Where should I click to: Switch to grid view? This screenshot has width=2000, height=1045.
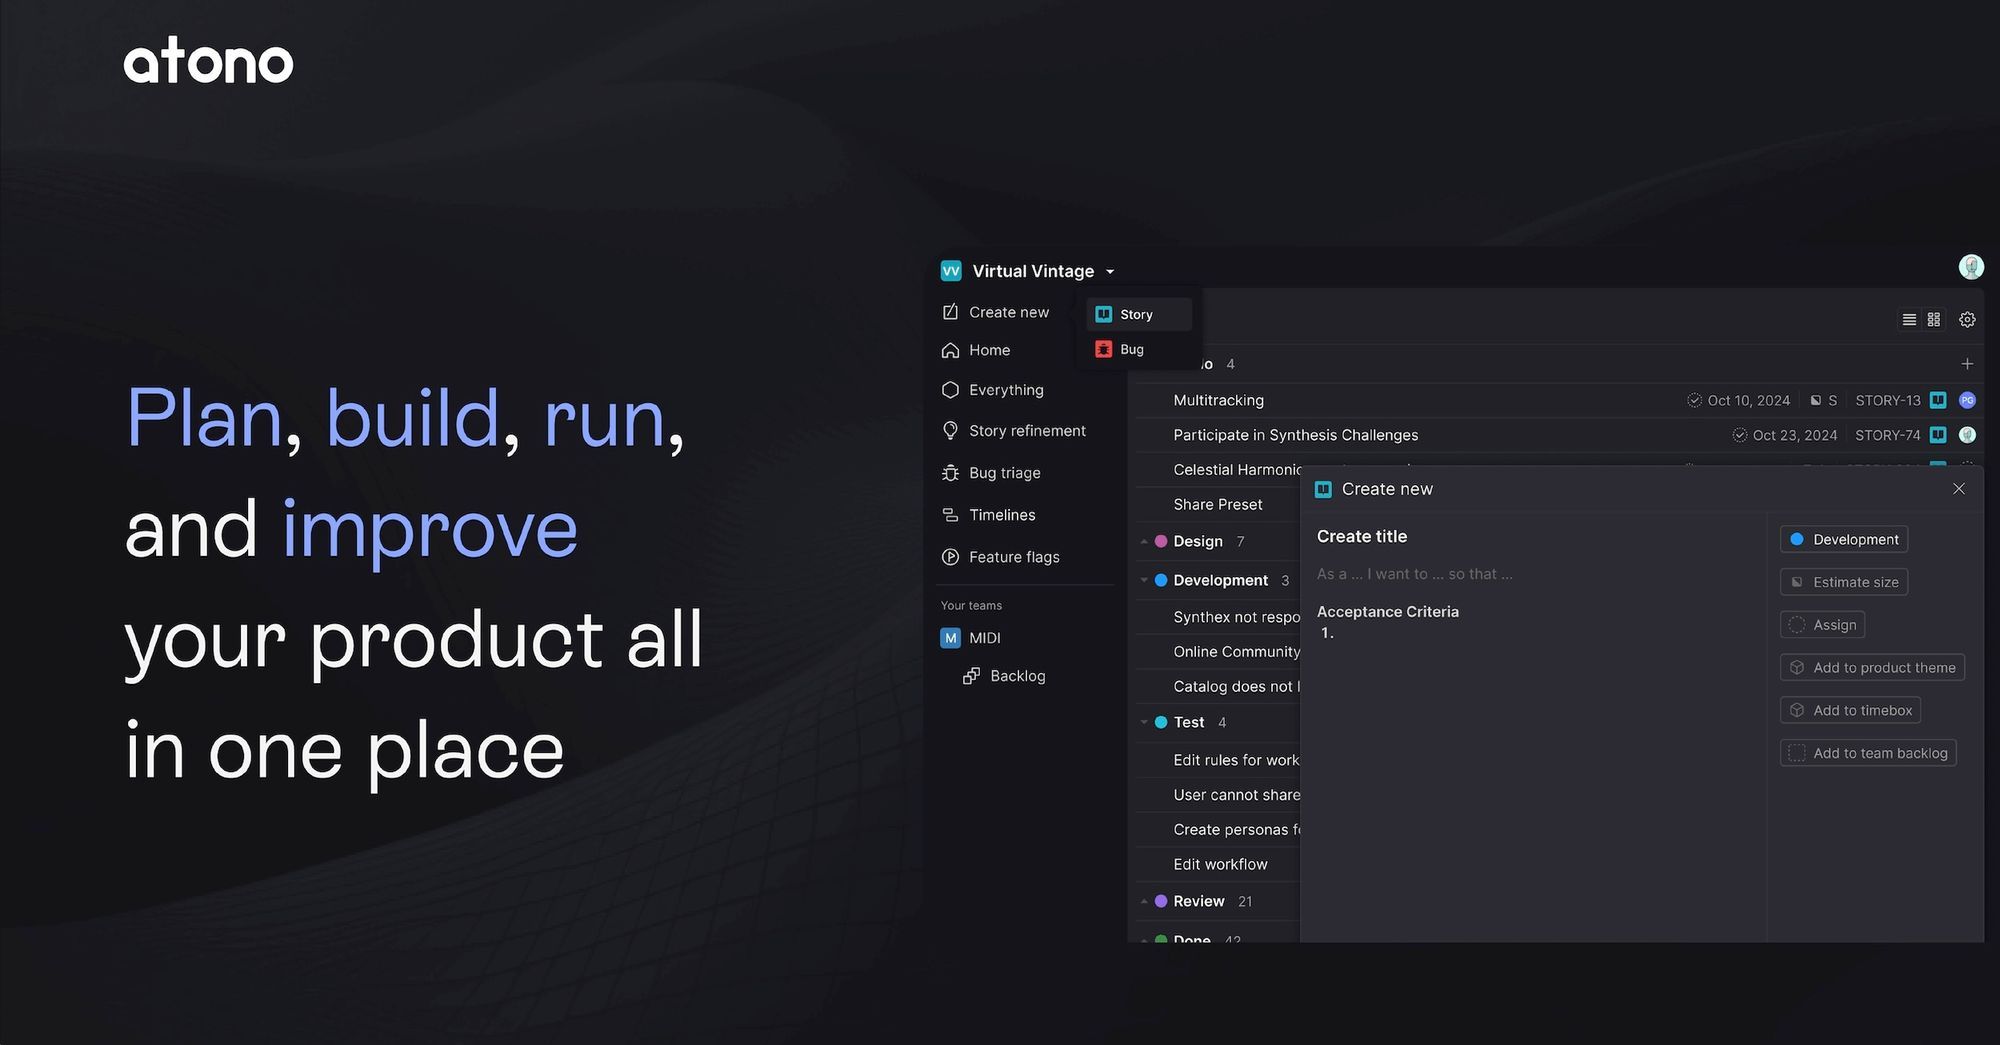(1934, 319)
